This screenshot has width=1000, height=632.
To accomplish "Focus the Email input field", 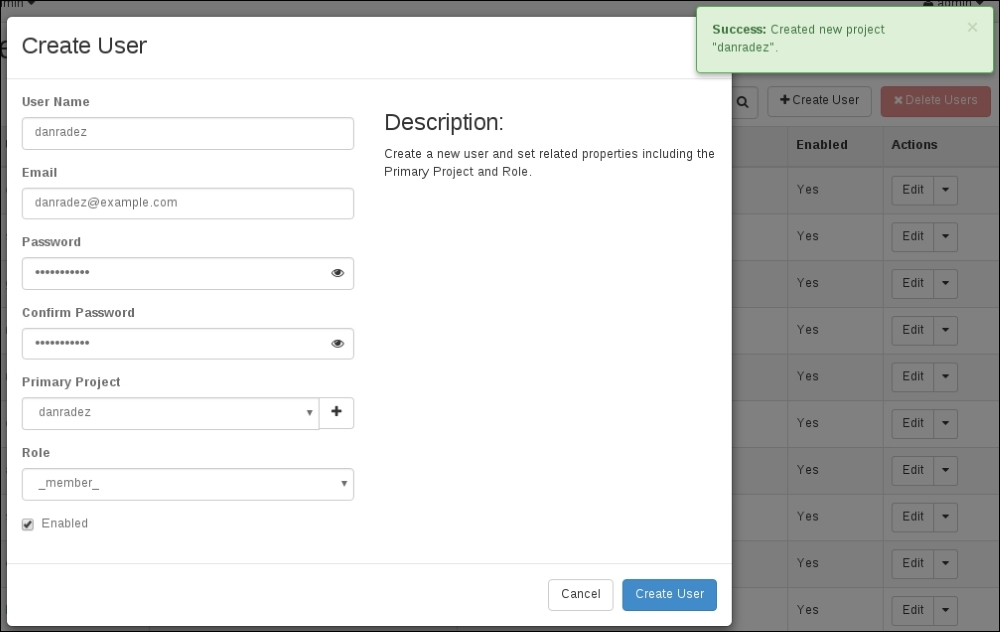I will click(x=188, y=203).
